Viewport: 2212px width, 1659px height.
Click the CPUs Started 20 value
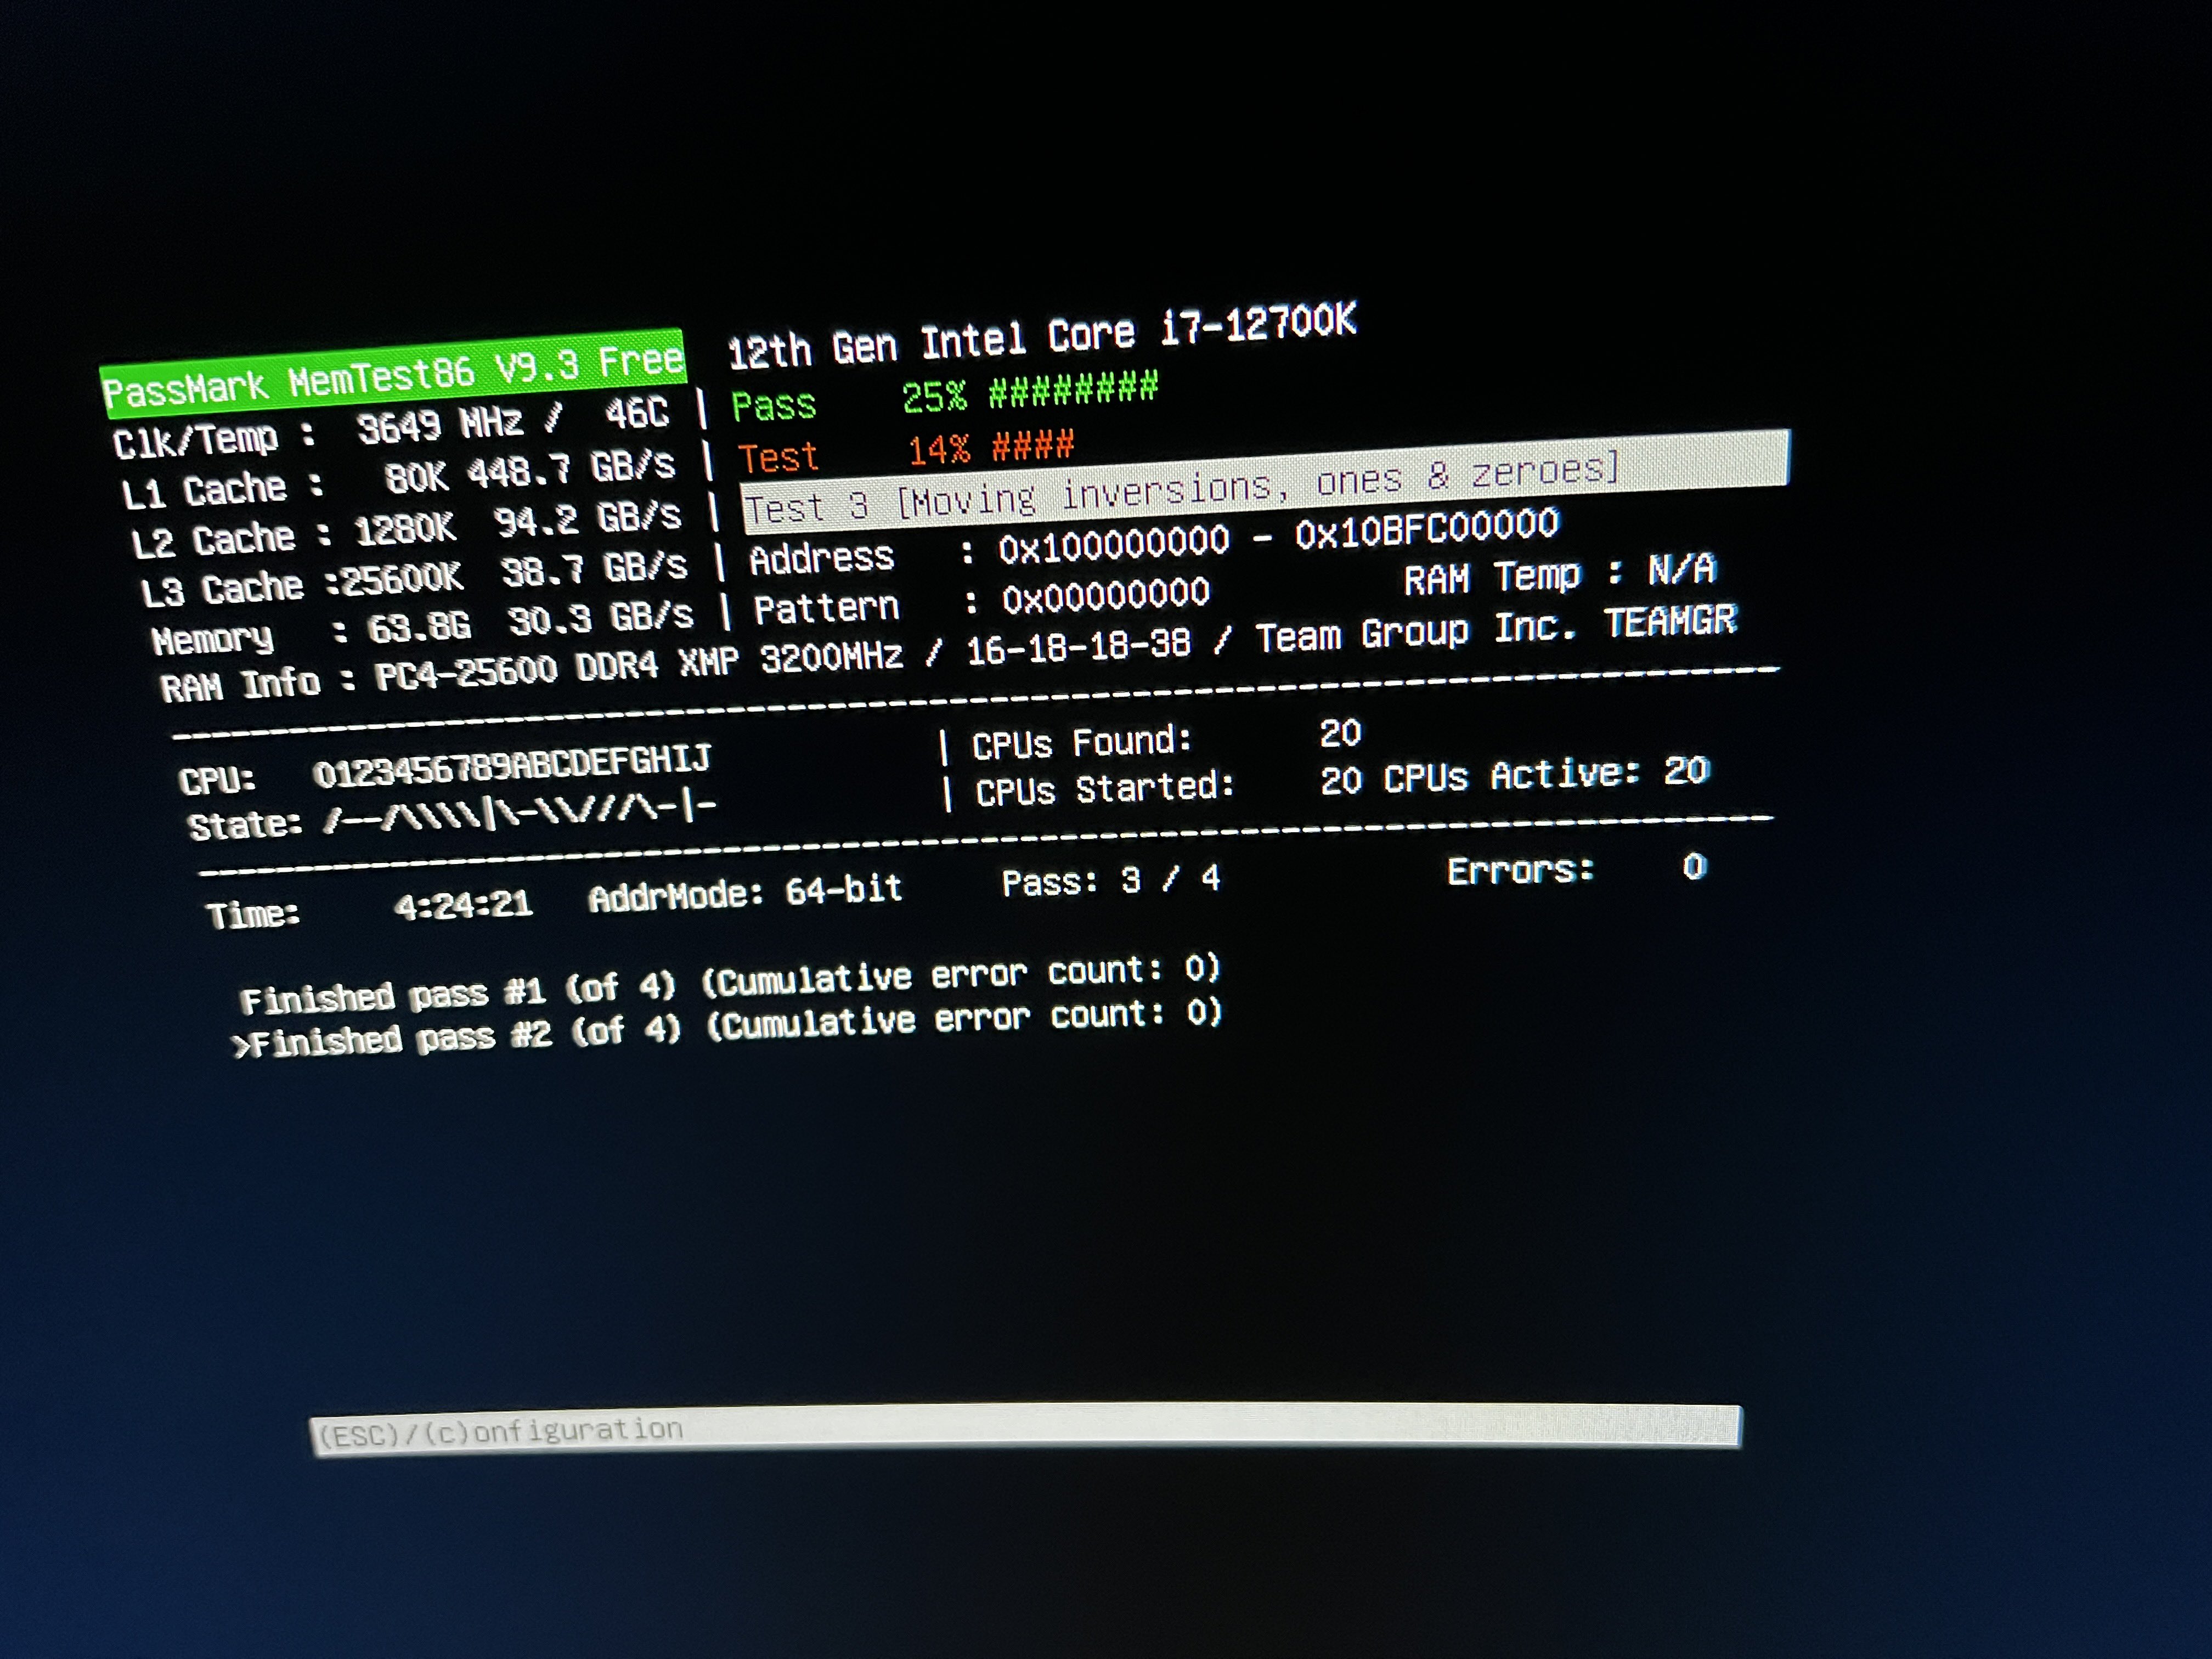pyautogui.click(x=1340, y=780)
